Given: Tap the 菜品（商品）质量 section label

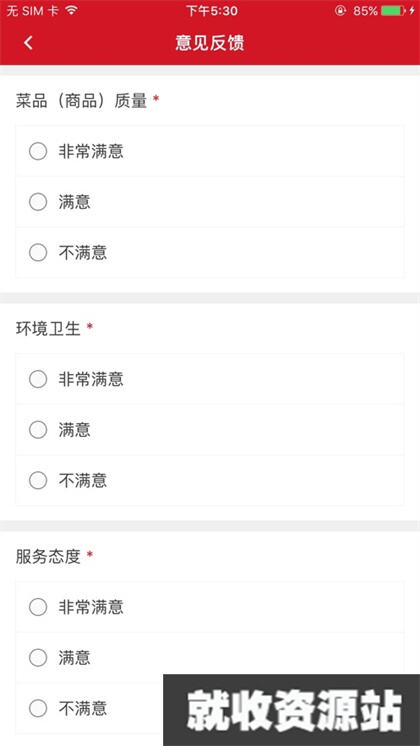Looking at the screenshot, I should pos(82,101).
